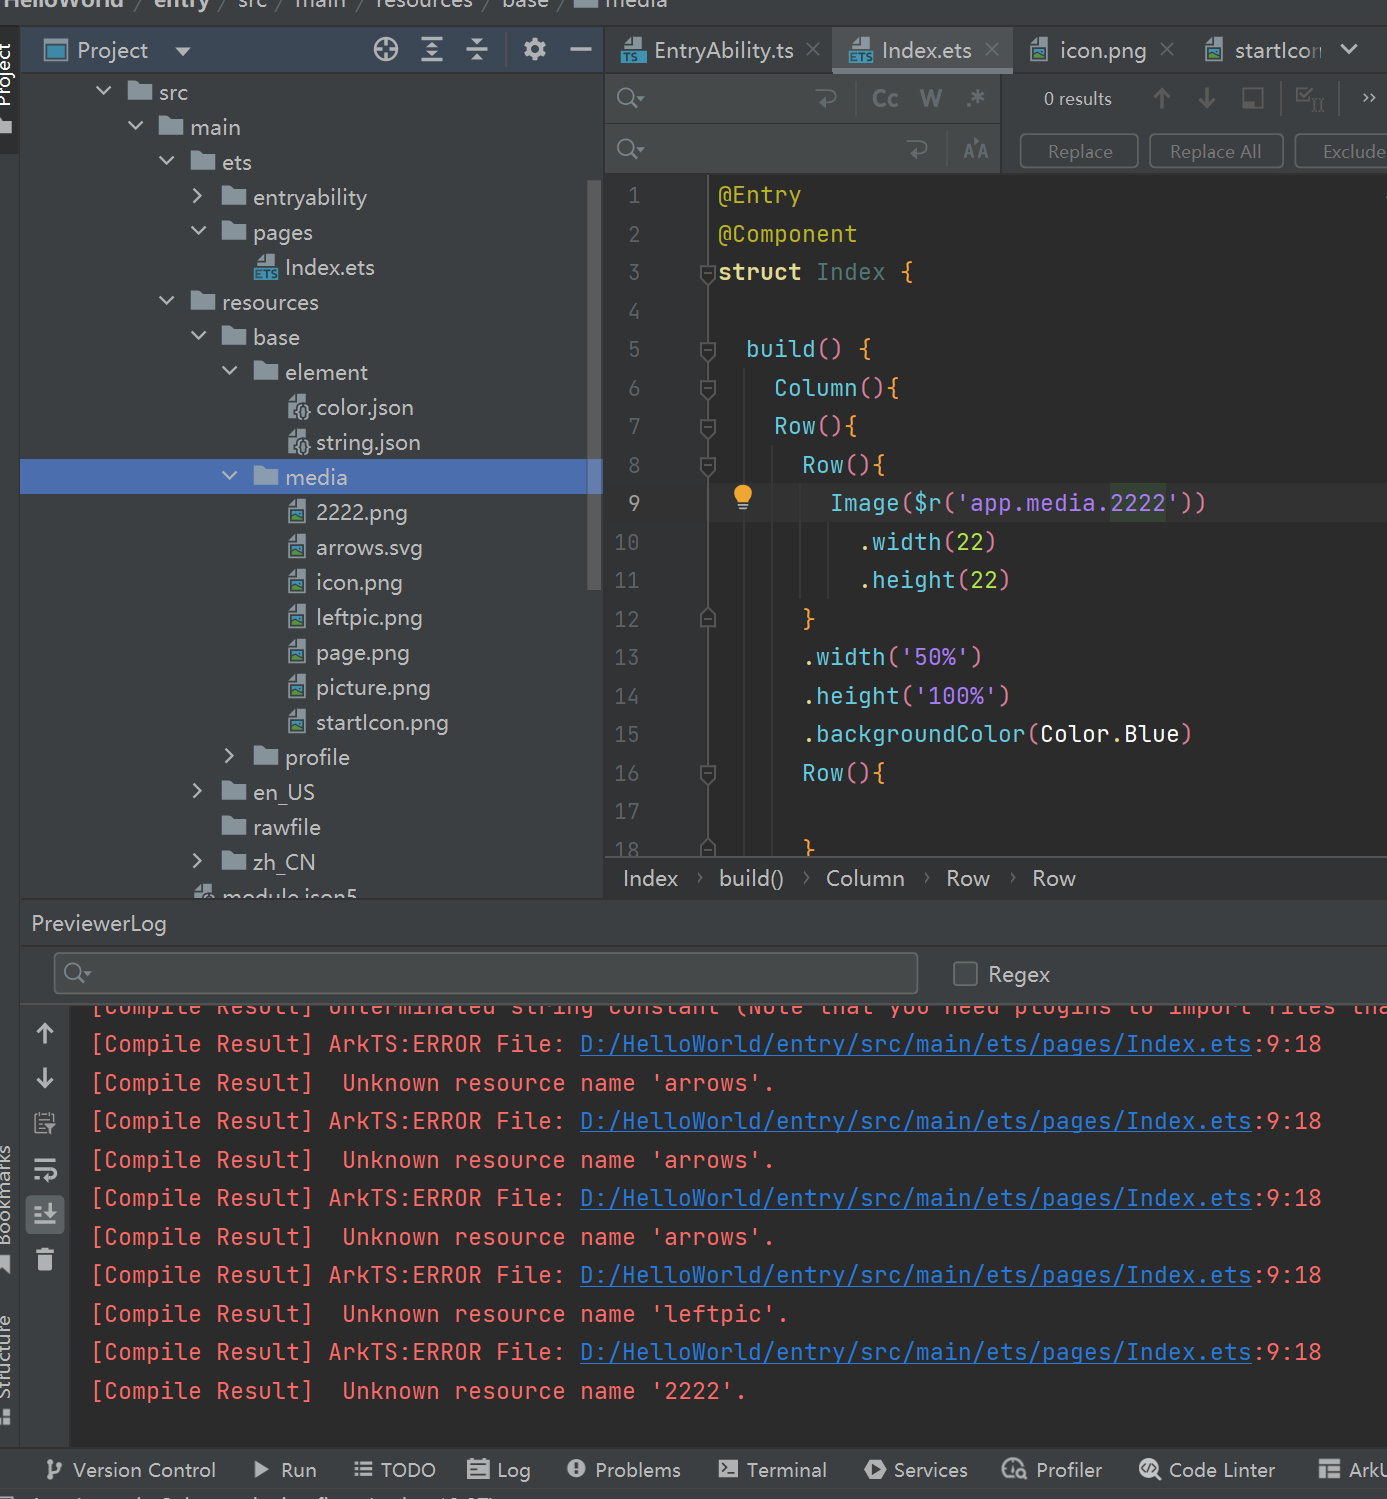1387x1499 pixels.
Task: Open Terminal tool window
Action: (772, 1469)
